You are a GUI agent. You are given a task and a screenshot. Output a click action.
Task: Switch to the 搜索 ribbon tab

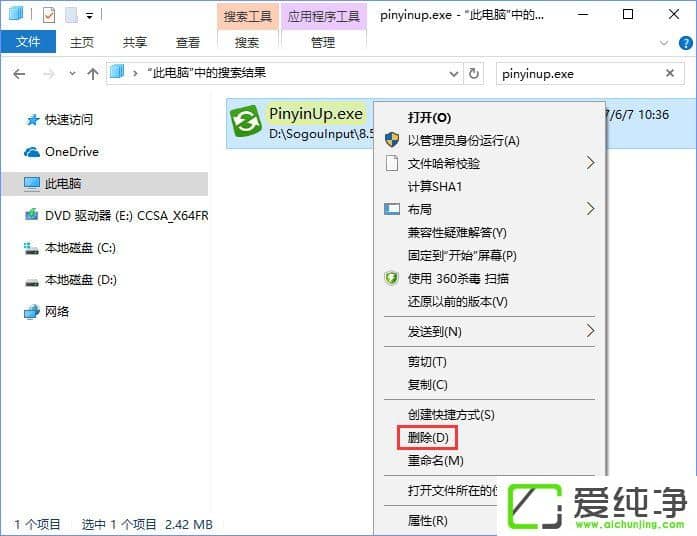tap(247, 42)
